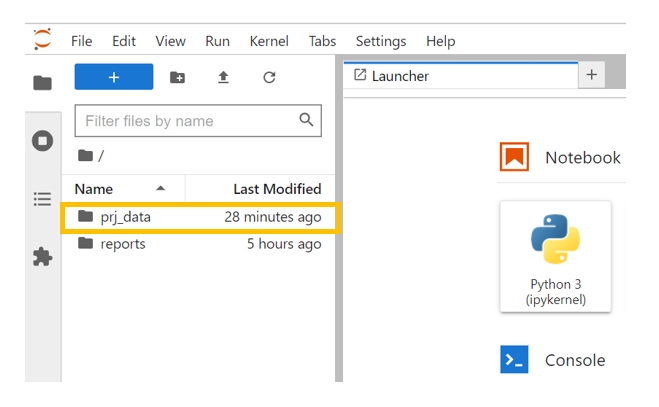Image resolution: width=659 pixels, height=407 pixels.
Task: Sort files by Name column header
Action: [x=94, y=189]
